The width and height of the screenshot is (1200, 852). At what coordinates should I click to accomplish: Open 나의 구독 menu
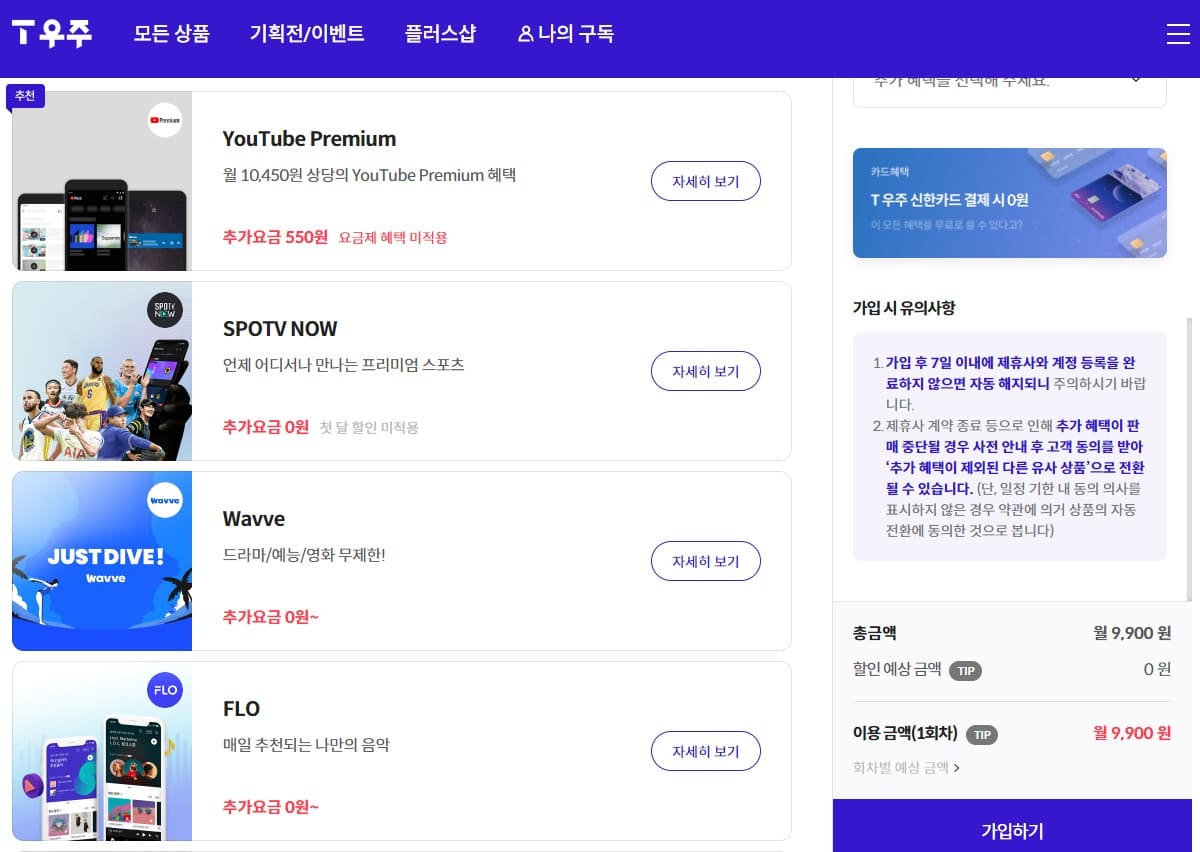pos(566,34)
